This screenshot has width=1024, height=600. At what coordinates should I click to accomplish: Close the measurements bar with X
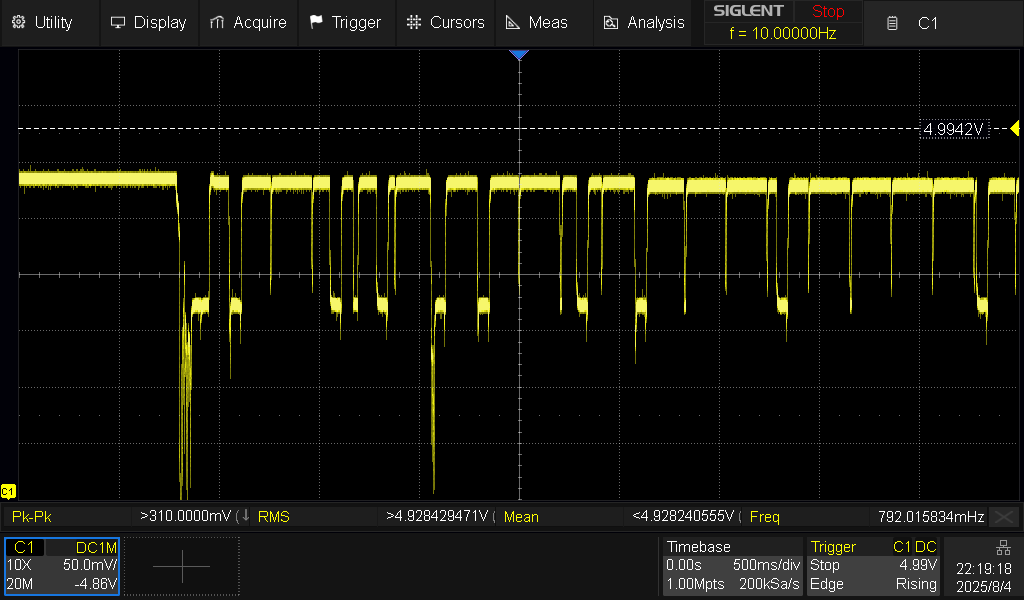1006,517
